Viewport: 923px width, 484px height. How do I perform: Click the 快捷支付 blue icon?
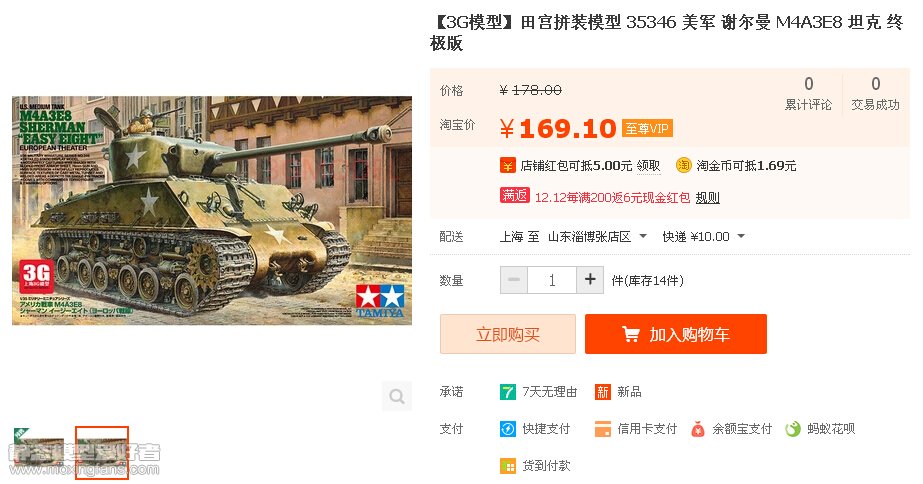(507, 429)
